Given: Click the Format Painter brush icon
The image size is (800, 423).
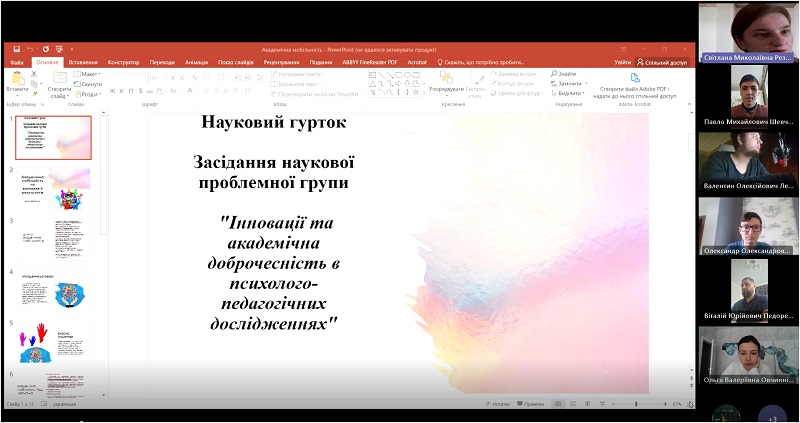Looking at the screenshot, I should (x=34, y=93).
